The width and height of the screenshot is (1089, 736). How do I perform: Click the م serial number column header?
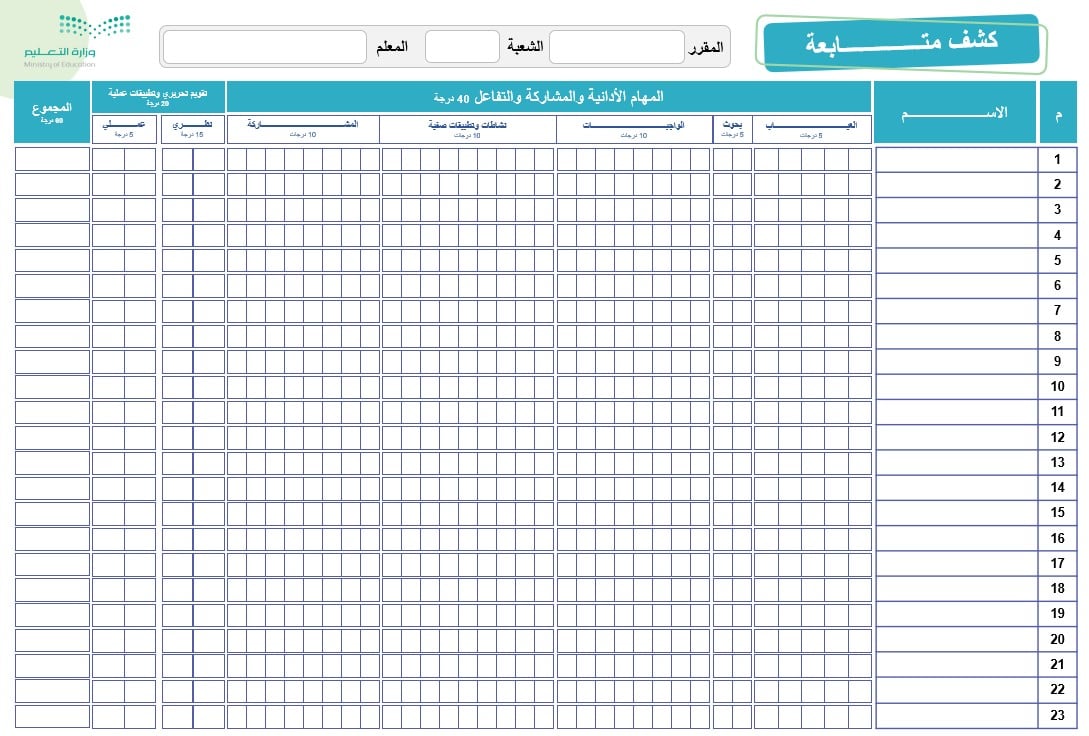coord(1058,113)
